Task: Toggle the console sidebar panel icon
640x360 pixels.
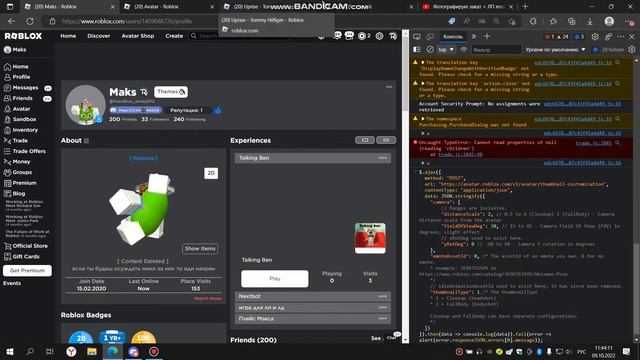Action: 417,49
